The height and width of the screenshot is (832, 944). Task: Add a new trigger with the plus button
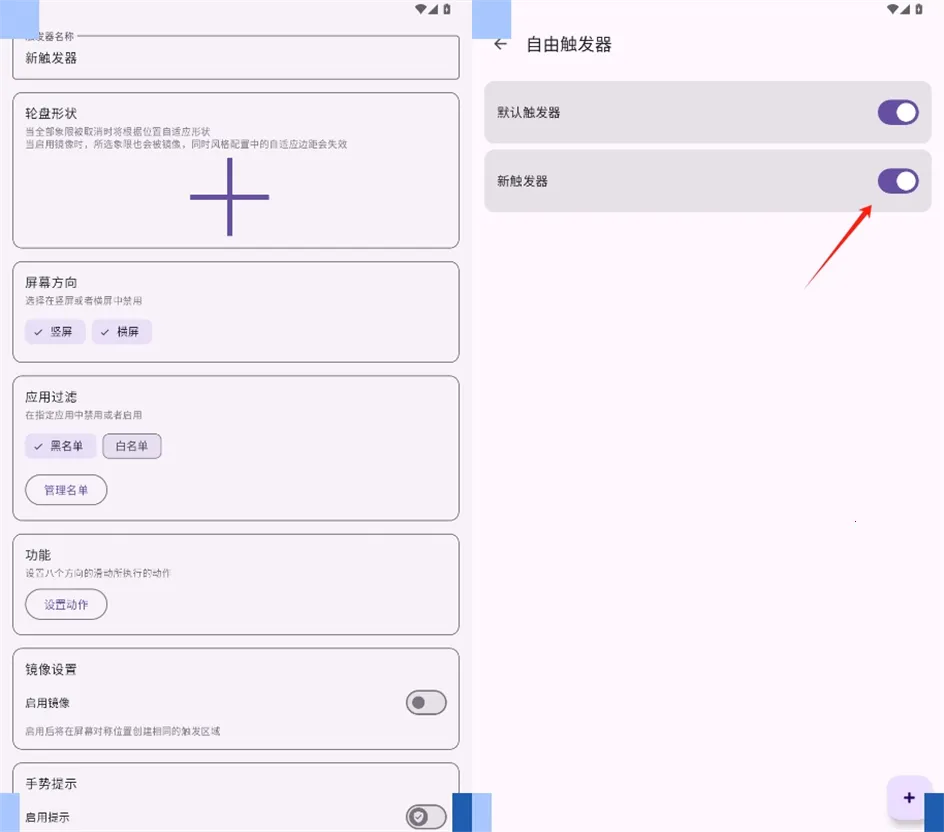click(x=909, y=798)
